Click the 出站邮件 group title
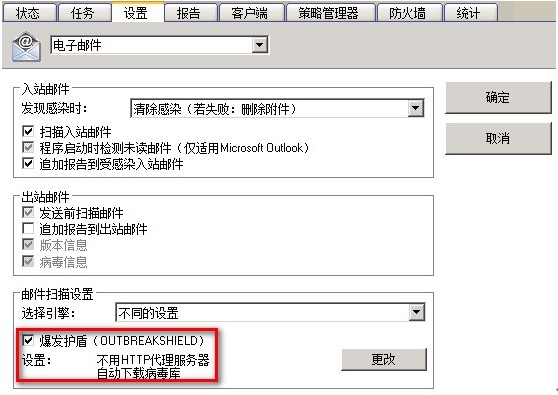The width and height of the screenshot is (558, 395). click(45, 197)
